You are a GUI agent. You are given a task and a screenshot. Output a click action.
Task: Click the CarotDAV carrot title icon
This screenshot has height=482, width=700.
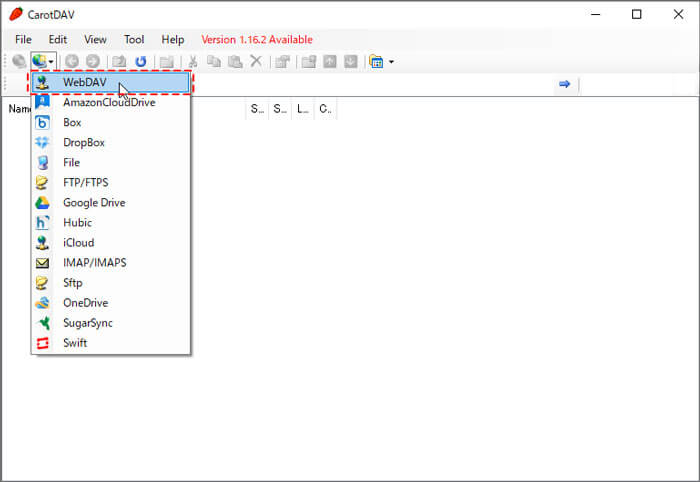click(x=16, y=14)
